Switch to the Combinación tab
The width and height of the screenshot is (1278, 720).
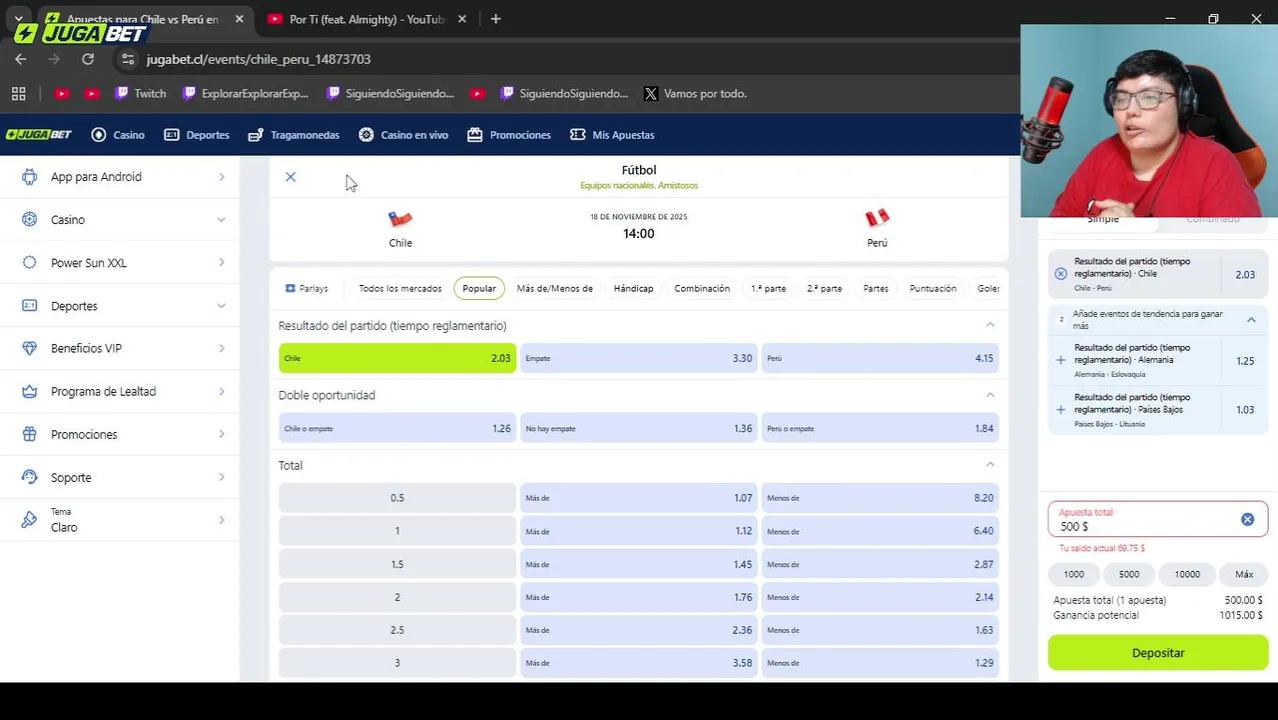click(x=702, y=288)
